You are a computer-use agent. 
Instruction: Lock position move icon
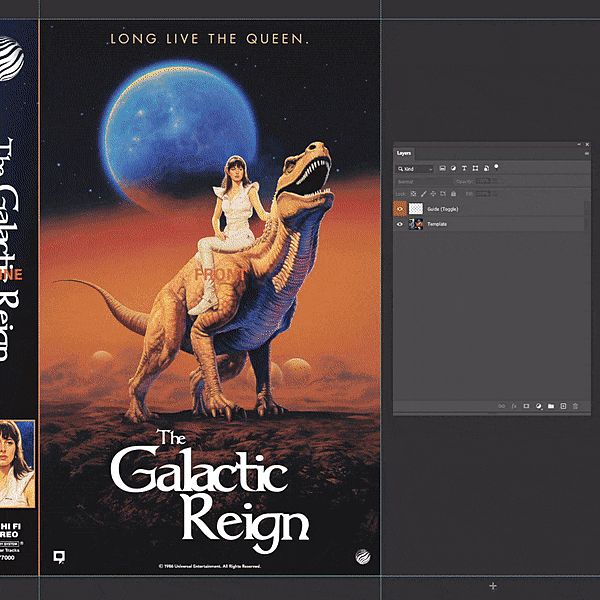tap(433, 194)
